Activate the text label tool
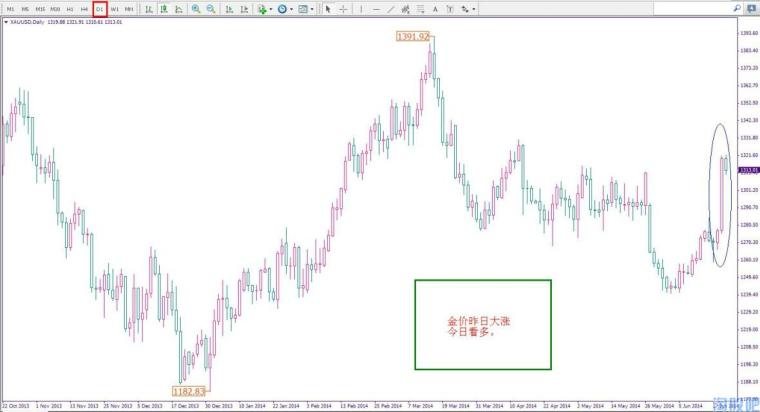760x412 pixels. point(450,9)
